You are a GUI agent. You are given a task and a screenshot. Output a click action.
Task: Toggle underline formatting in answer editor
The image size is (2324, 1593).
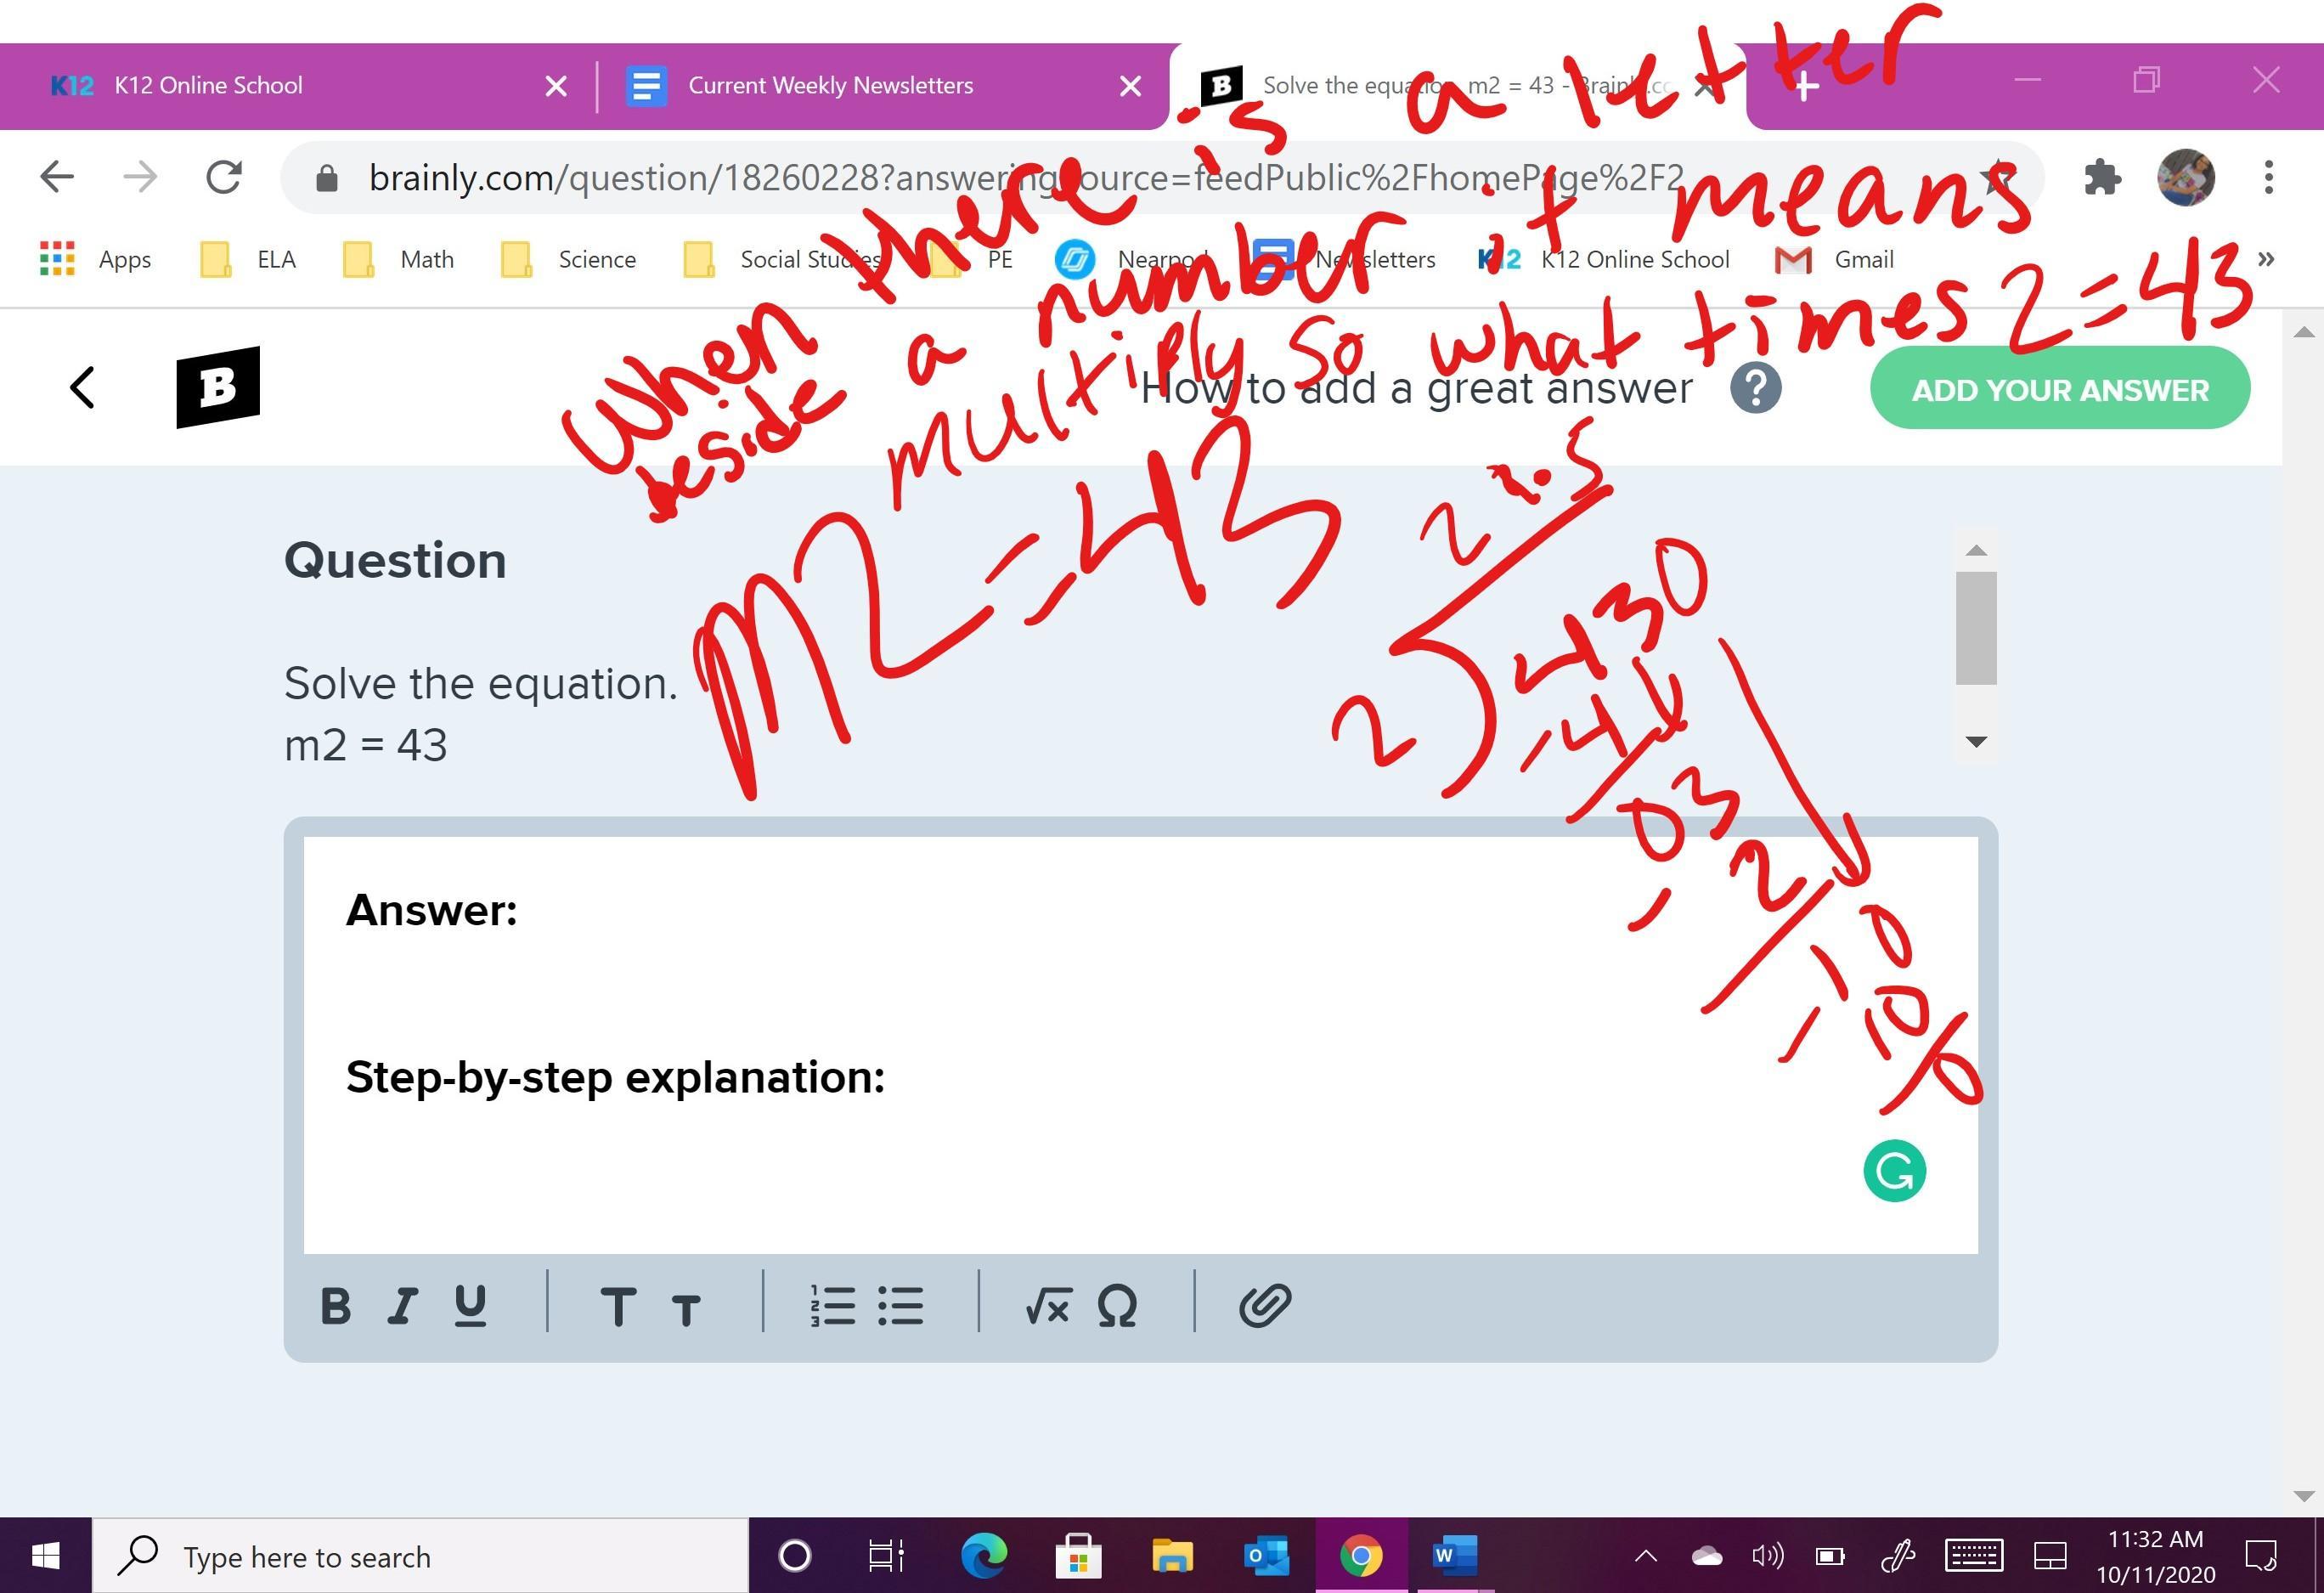point(470,1306)
